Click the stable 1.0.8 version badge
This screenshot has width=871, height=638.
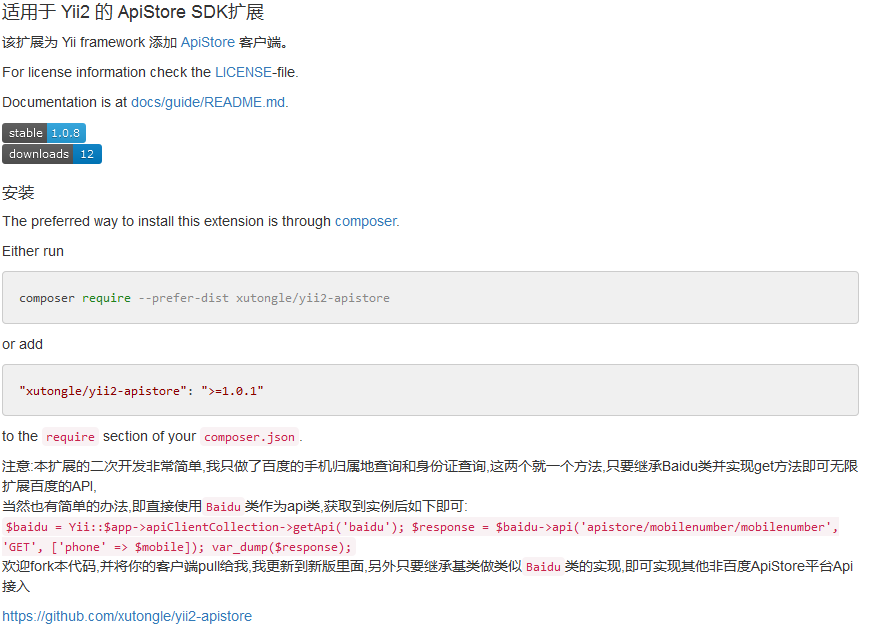click(x=44, y=133)
